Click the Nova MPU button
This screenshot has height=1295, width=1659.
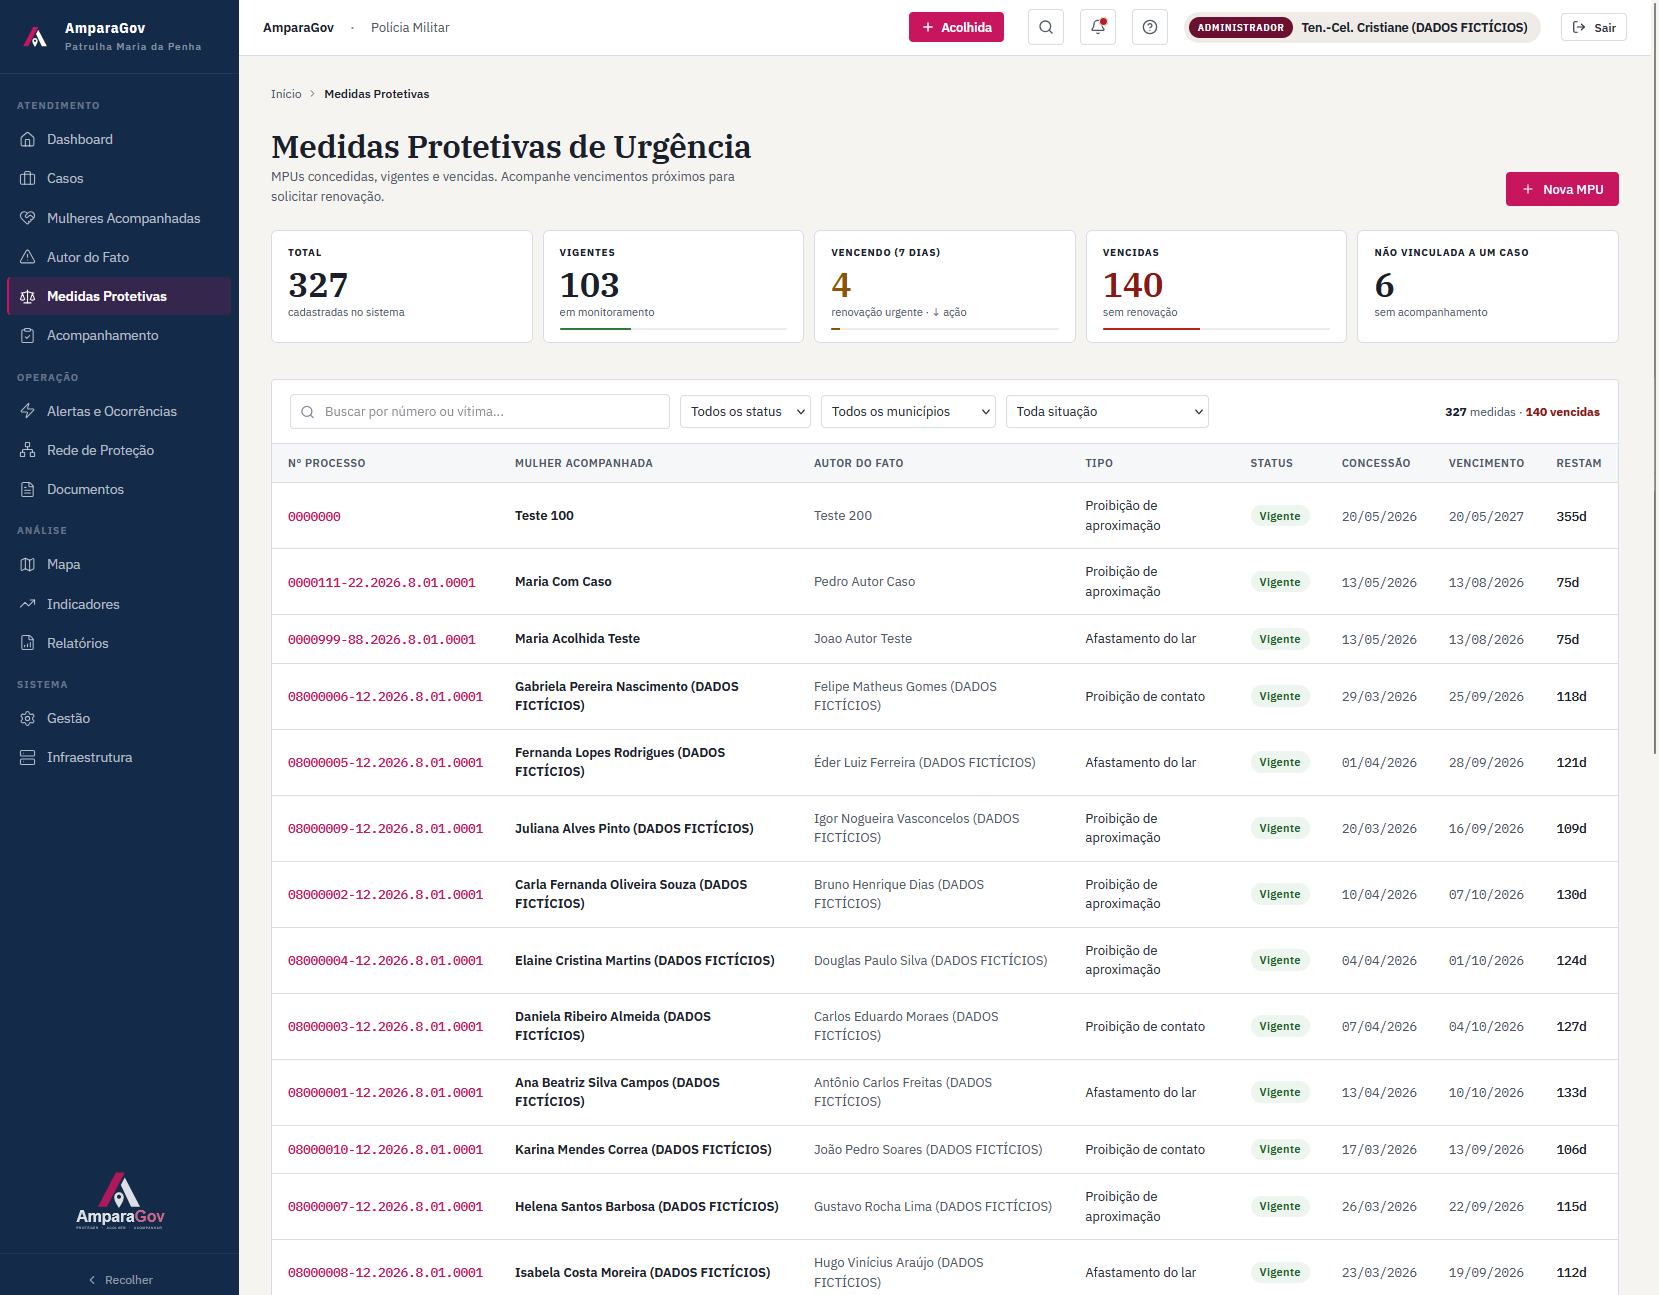(x=1562, y=189)
